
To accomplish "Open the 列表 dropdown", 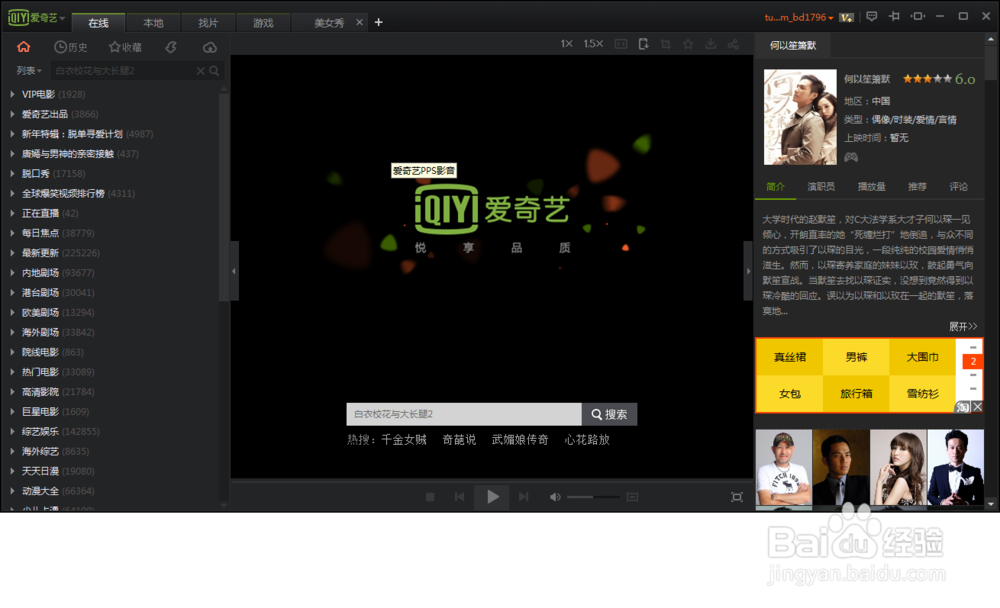I will tap(29, 71).
